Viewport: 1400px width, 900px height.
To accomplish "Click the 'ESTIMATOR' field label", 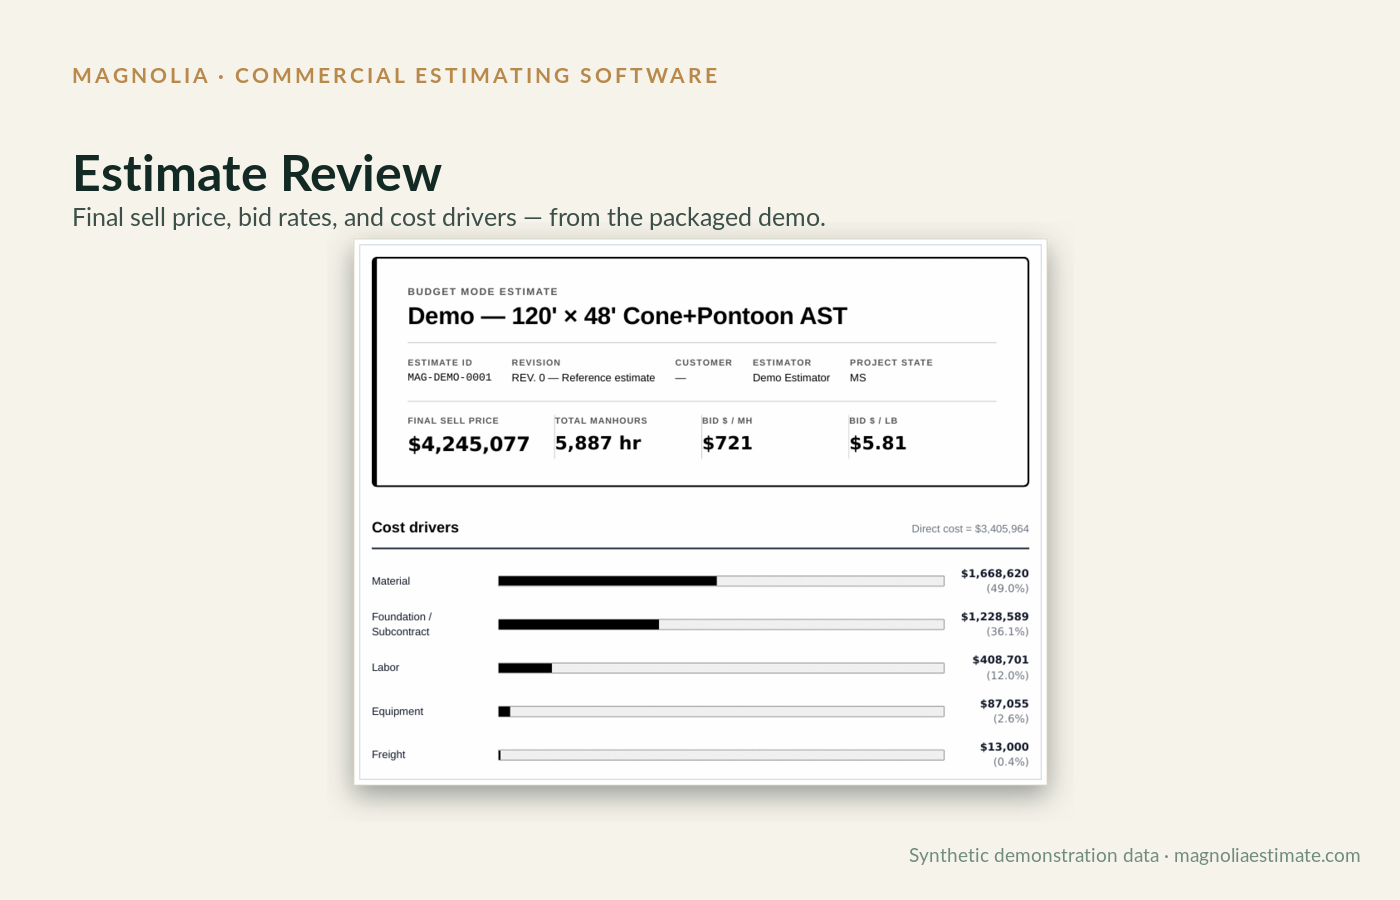I will click(x=782, y=363).
